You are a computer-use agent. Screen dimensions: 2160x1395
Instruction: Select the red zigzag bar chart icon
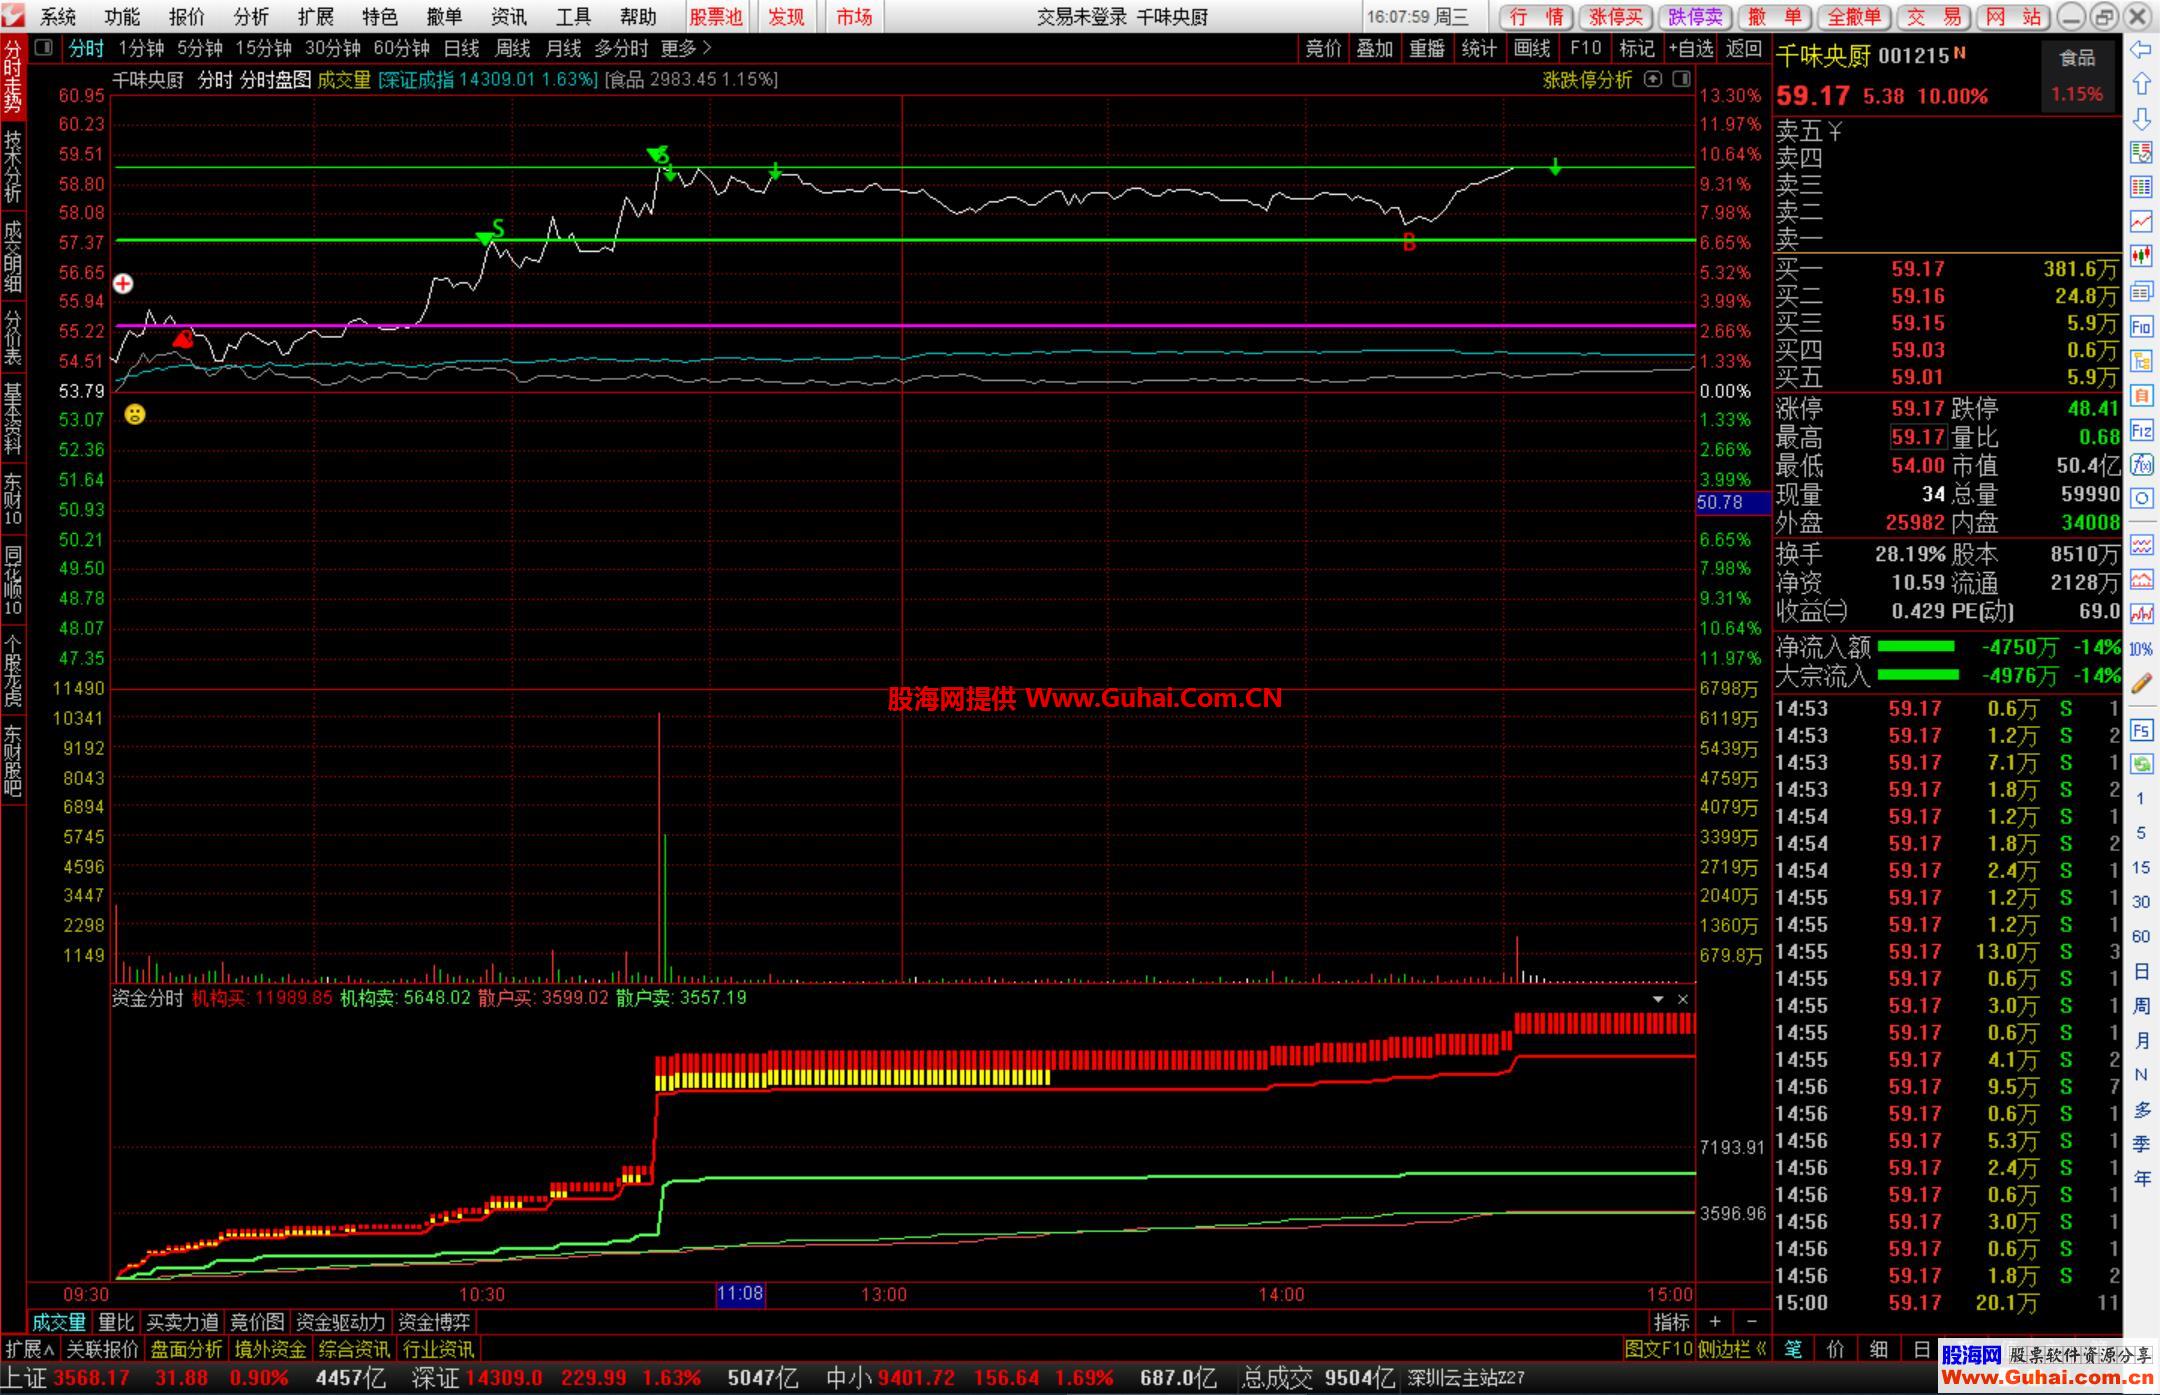click(2141, 613)
